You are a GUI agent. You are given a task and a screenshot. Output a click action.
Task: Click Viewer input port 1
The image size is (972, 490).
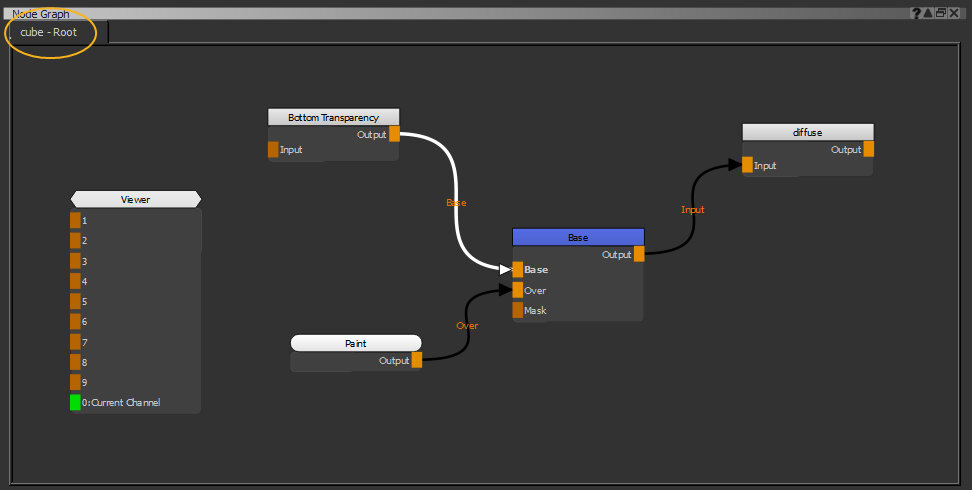coord(75,220)
